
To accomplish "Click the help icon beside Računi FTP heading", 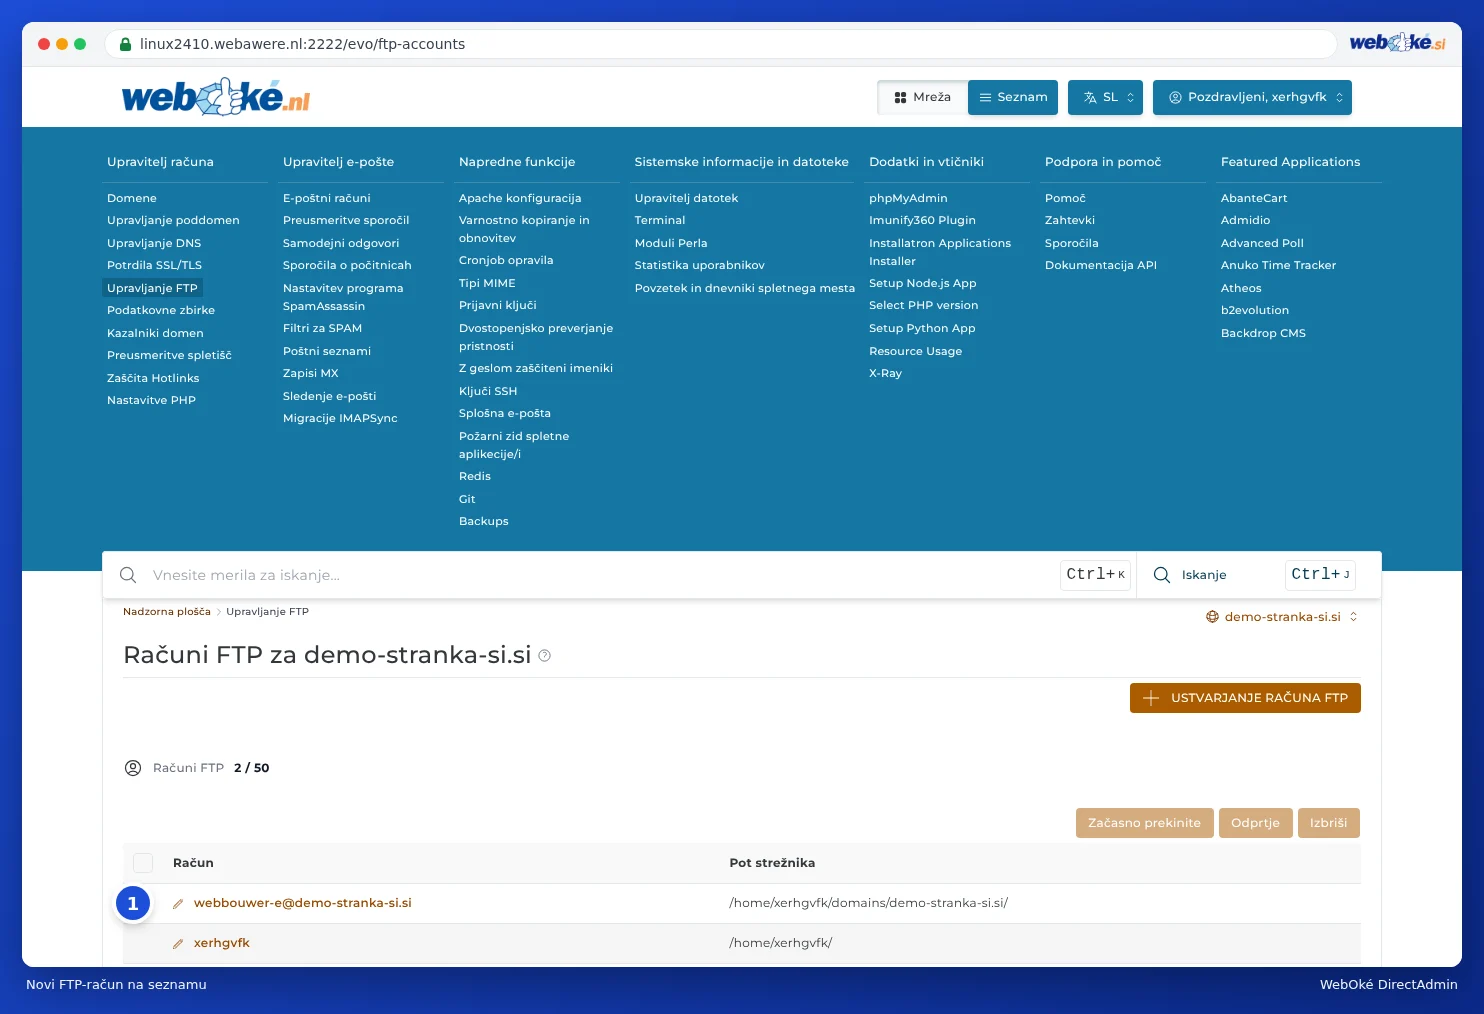I will coord(545,656).
